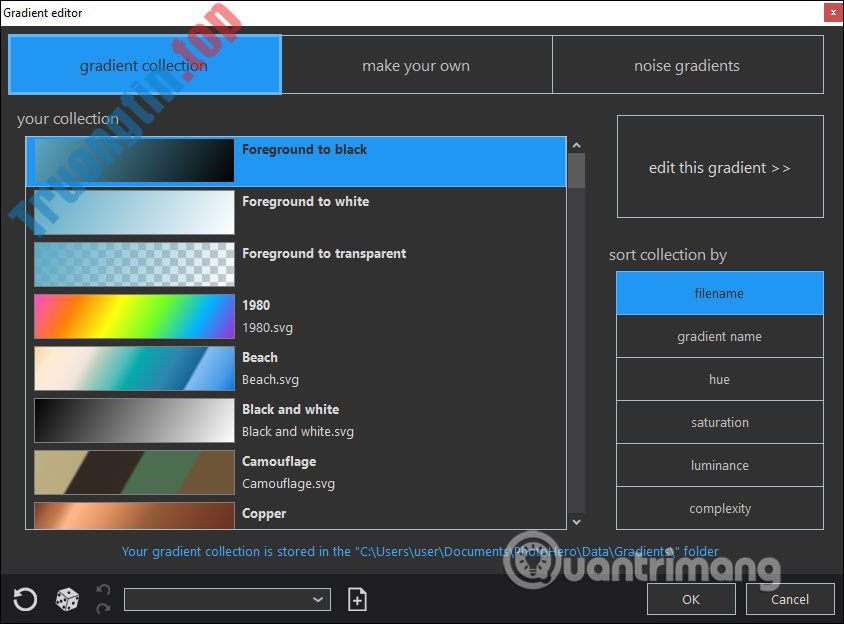The image size is (844, 624).
Task: Enable sorting by saturation
Action: click(x=719, y=421)
